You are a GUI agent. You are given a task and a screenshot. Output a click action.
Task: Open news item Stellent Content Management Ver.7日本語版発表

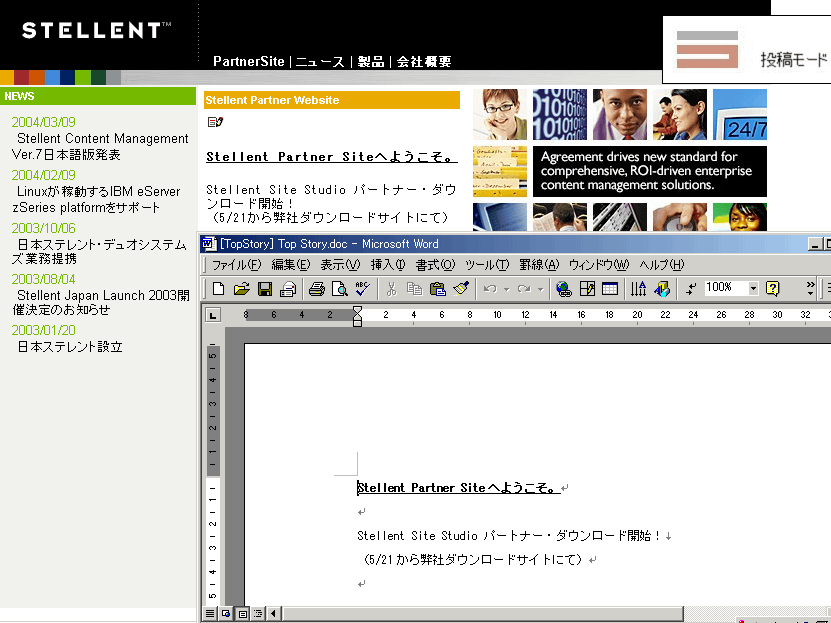(100, 147)
